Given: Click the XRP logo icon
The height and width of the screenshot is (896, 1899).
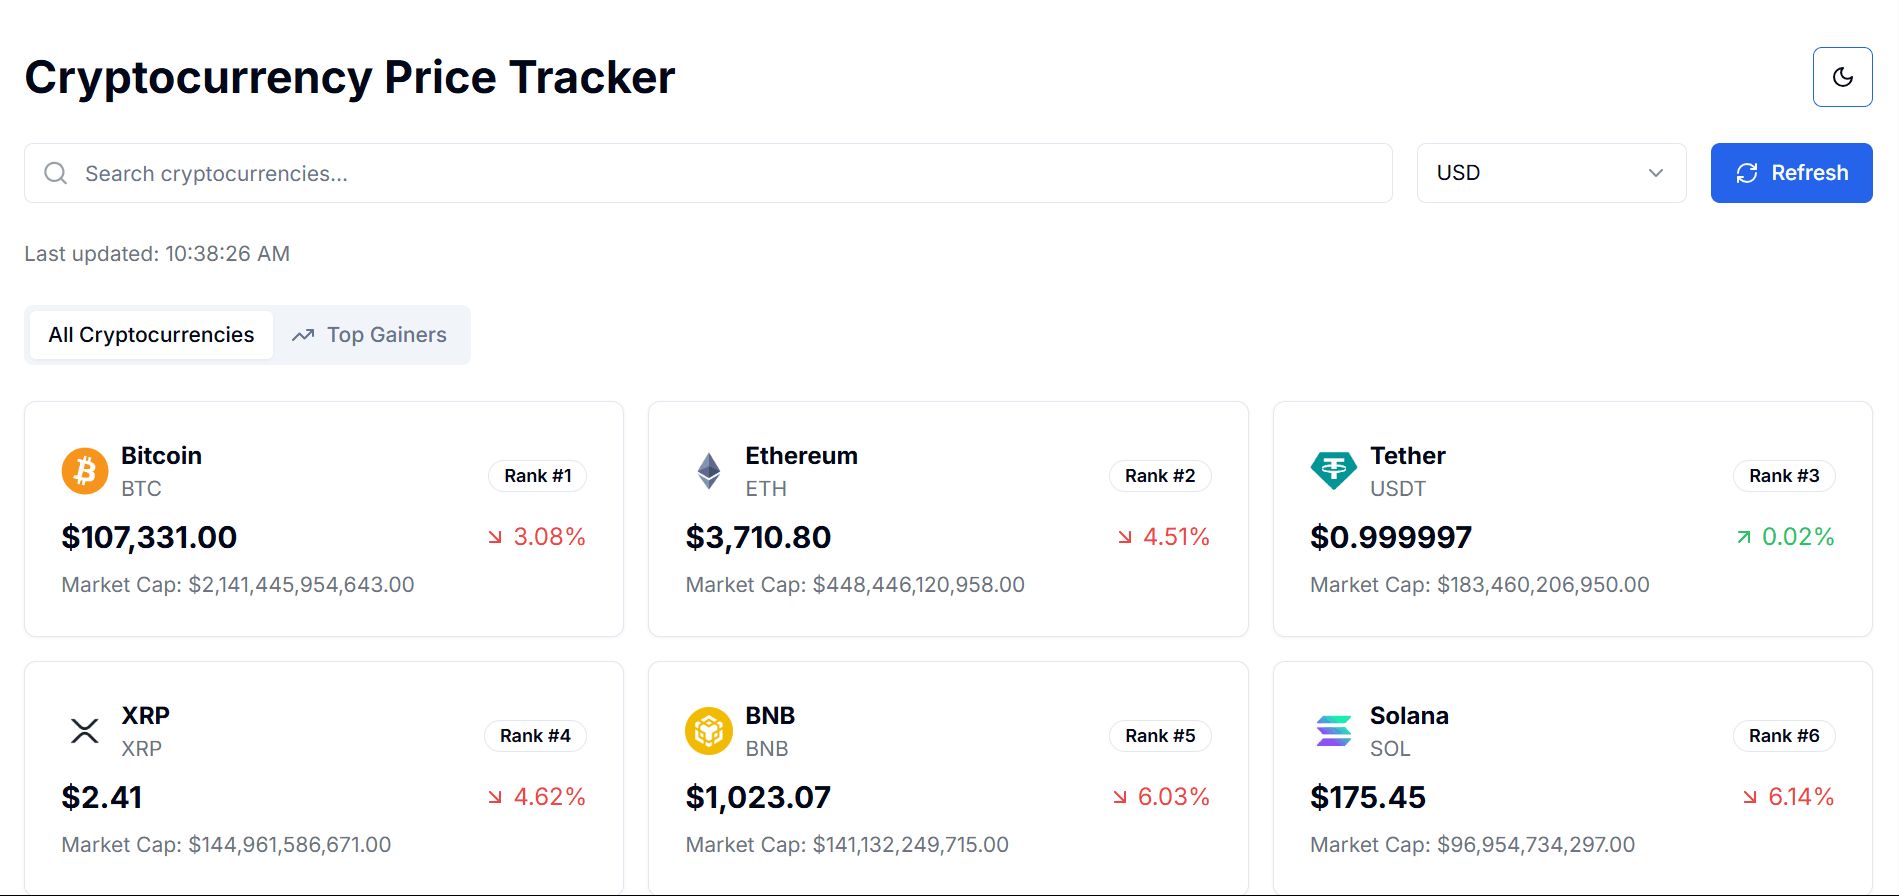Looking at the screenshot, I should [85, 730].
